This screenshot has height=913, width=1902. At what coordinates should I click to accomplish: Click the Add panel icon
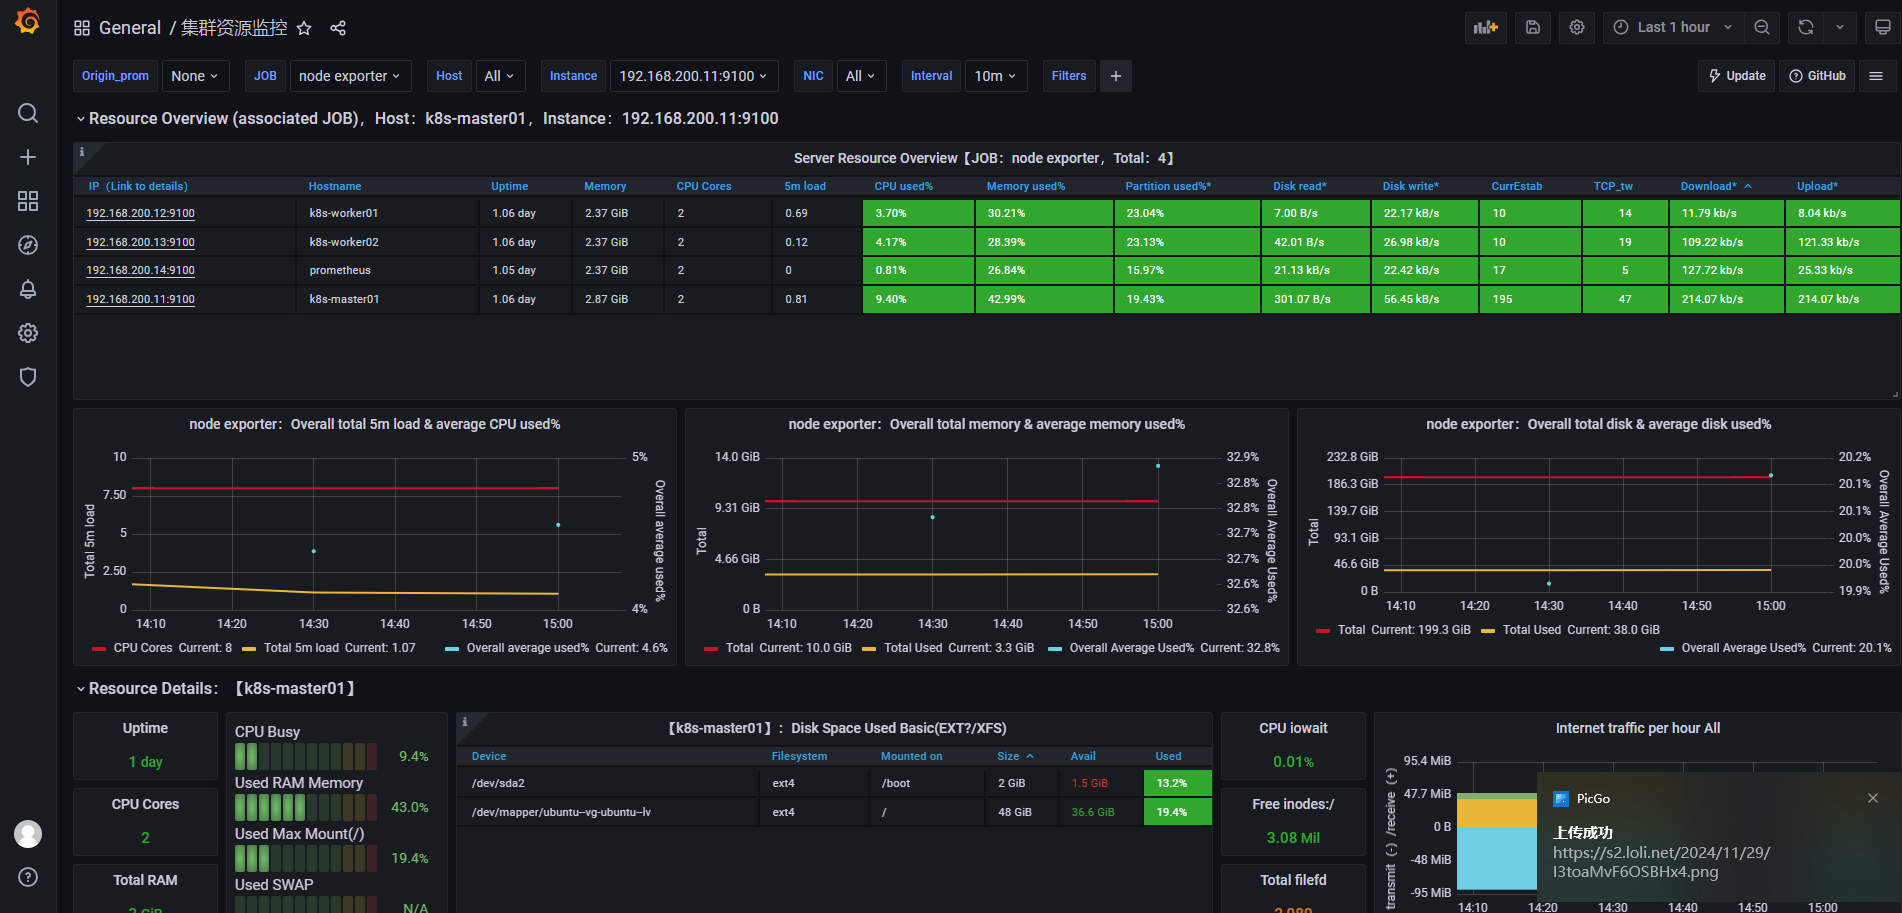click(1485, 27)
